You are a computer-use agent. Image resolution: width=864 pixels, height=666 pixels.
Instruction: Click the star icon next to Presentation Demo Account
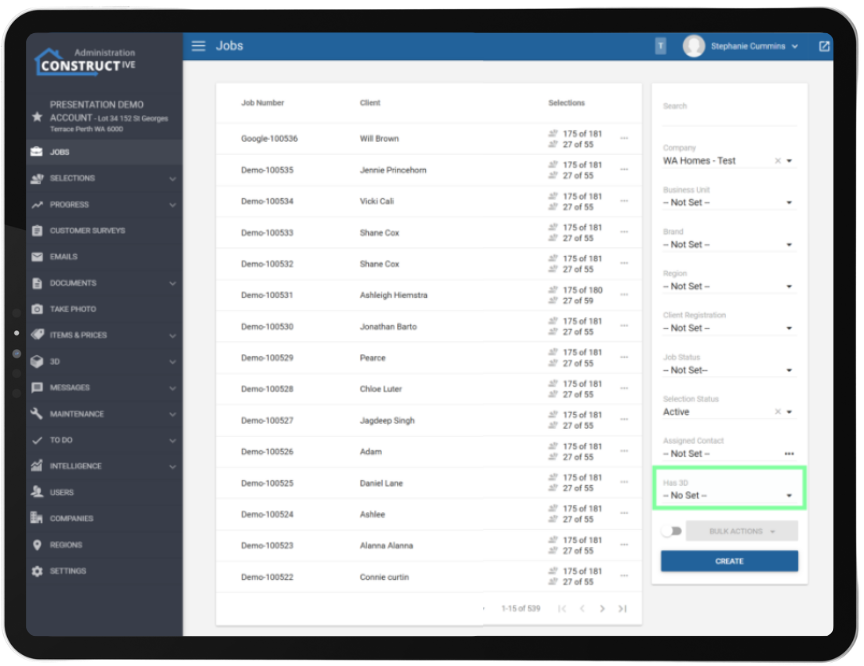37,117
